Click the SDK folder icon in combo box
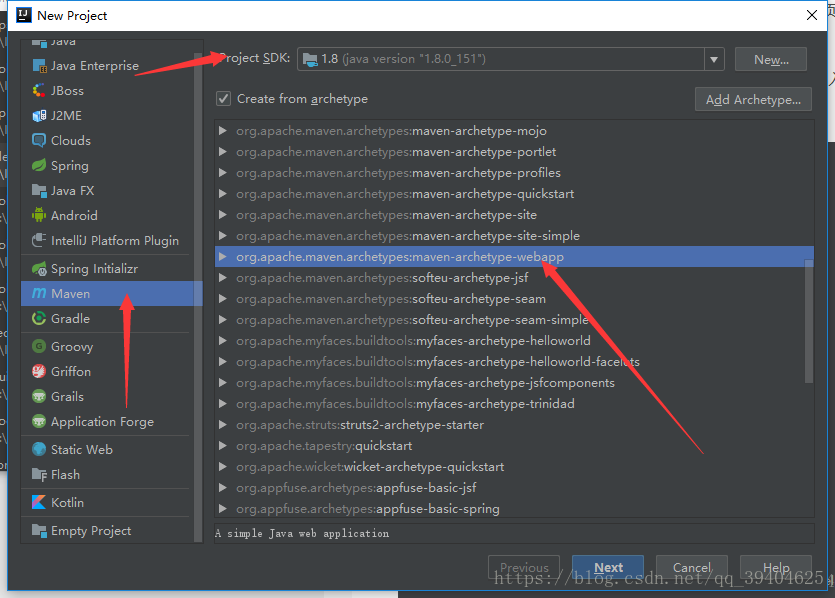835x598 pixels. click(x=310, y=60)
